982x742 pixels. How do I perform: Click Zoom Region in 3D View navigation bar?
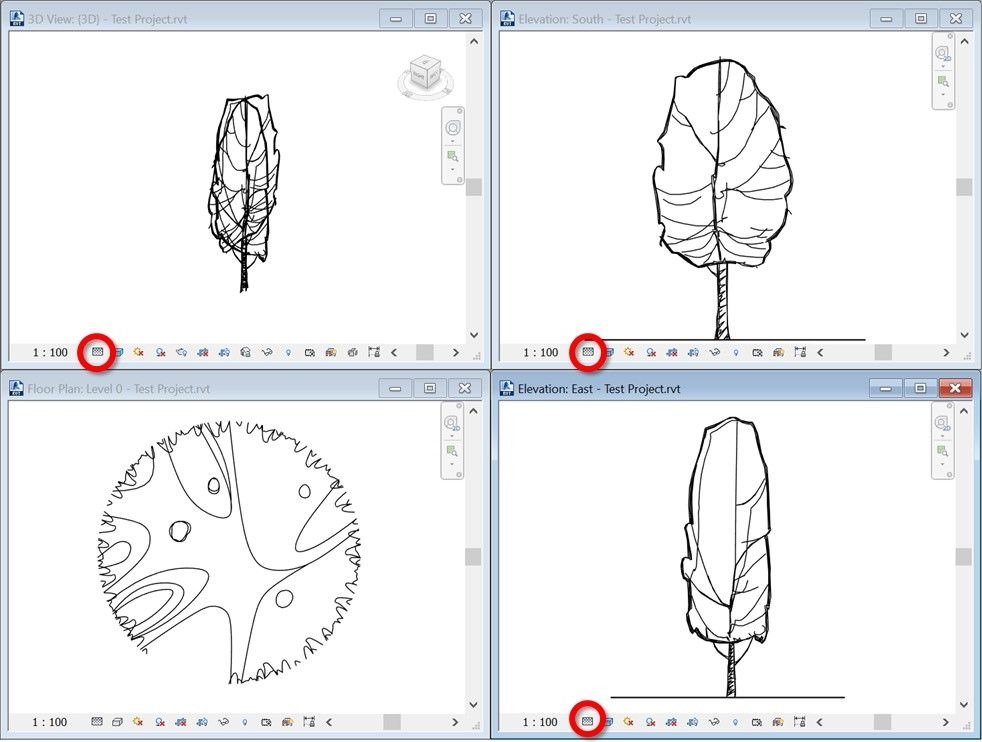click(x=453, y=156)
